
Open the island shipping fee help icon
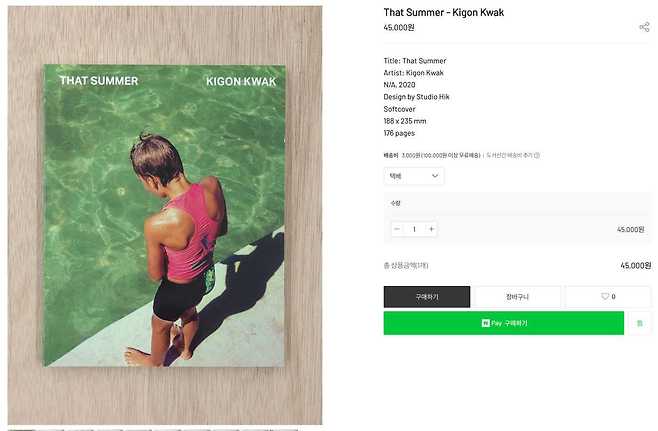537,155
